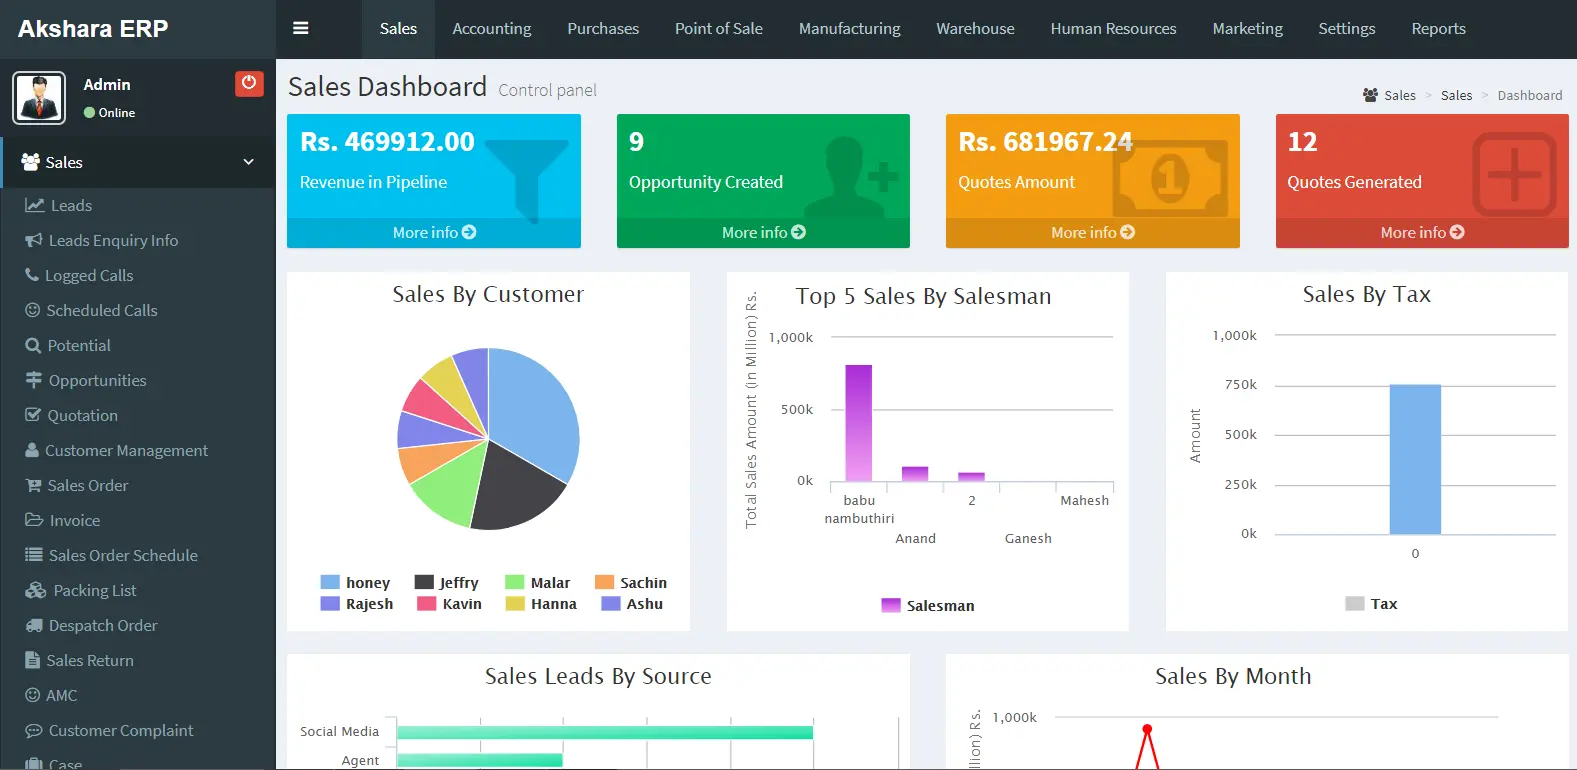
Task: Click the Quotation check-square icon
Action: click(x=33, y=415)
